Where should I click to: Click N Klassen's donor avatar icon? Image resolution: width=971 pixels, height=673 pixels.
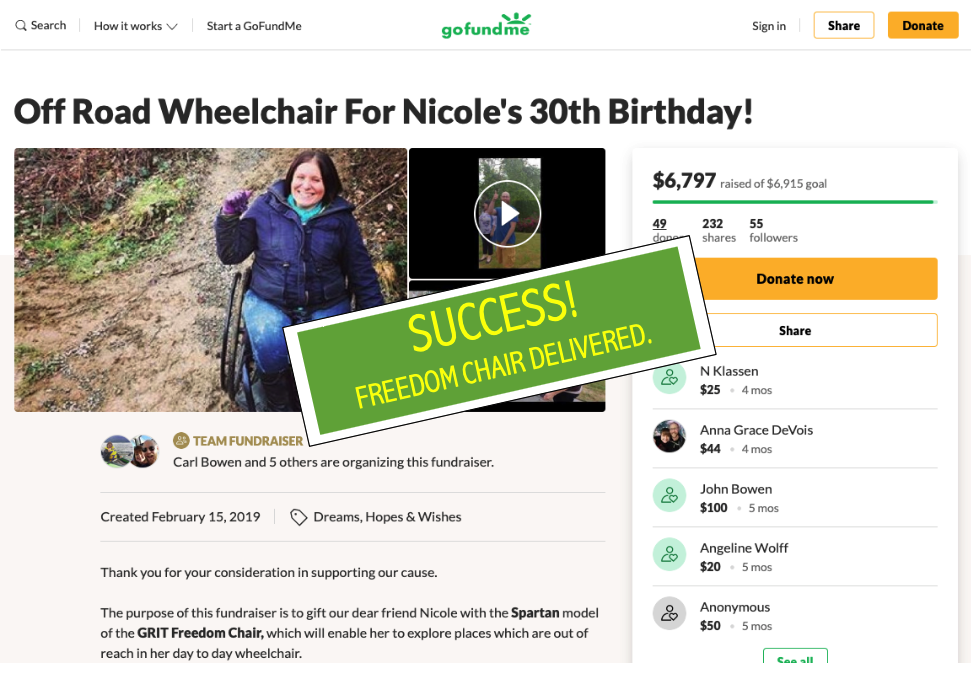pyautogui.click(x=670, y=378)
